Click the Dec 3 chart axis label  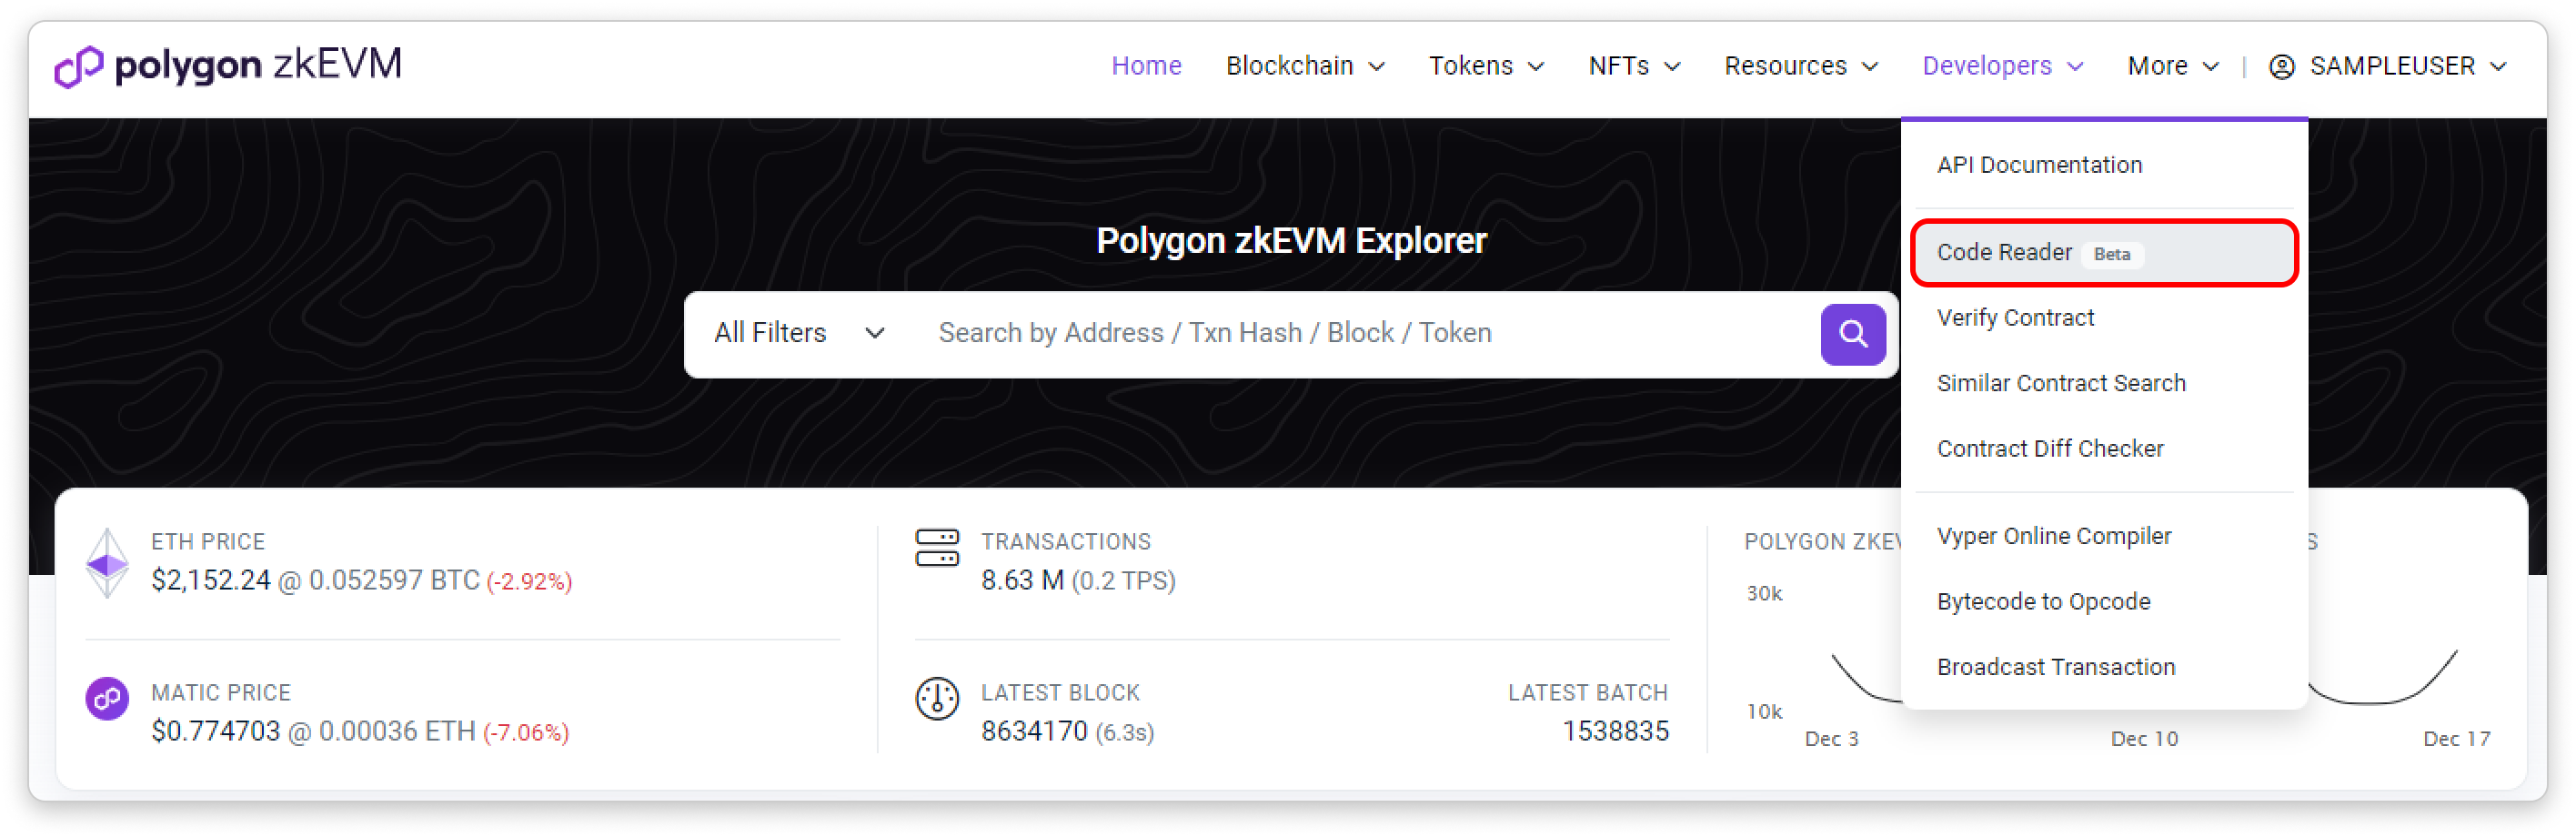tap(1831, 739)
